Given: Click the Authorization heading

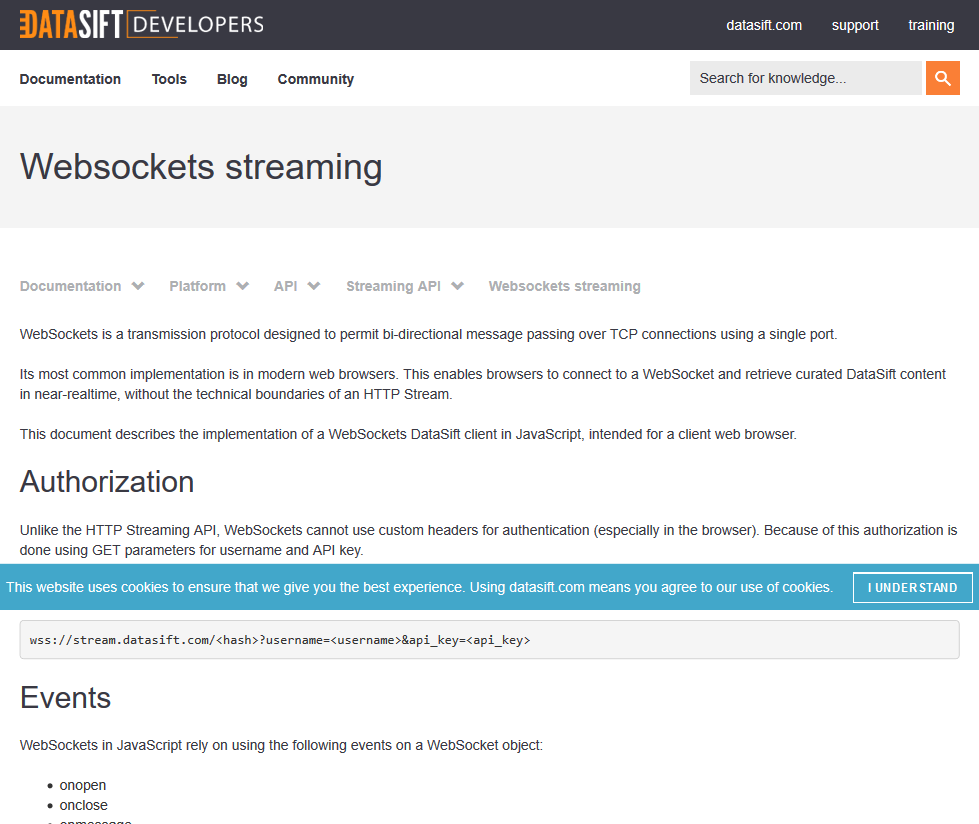Looking at the screenshot, I should tap(107, 482).
